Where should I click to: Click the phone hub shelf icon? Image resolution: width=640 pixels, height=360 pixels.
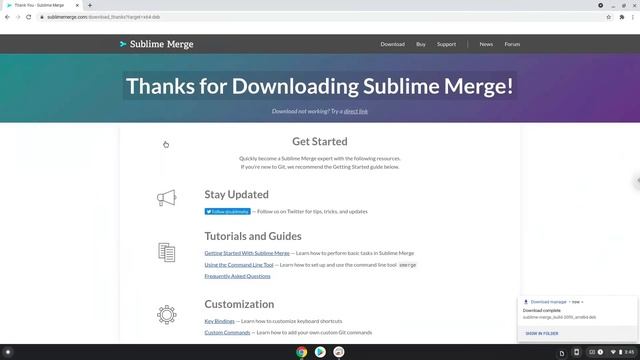576,352
